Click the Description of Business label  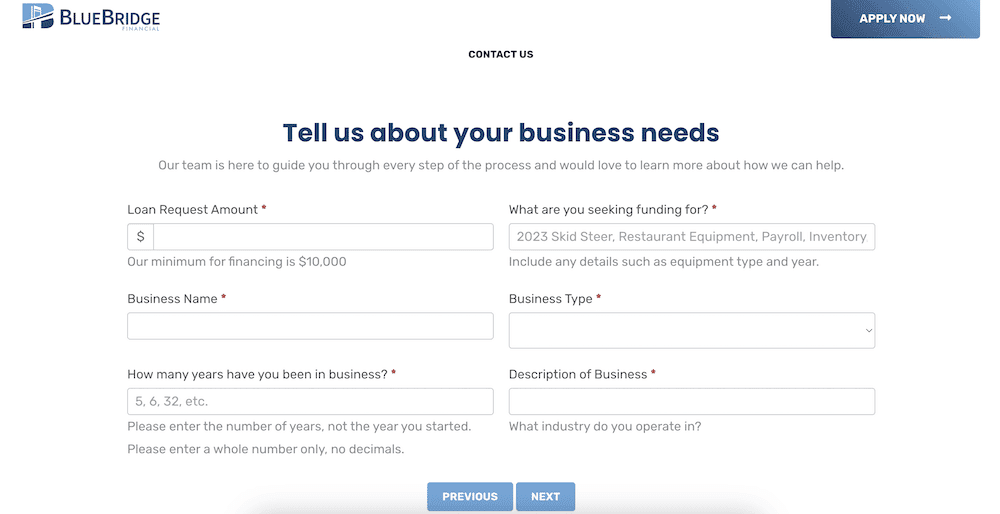[x=578, y=374]
